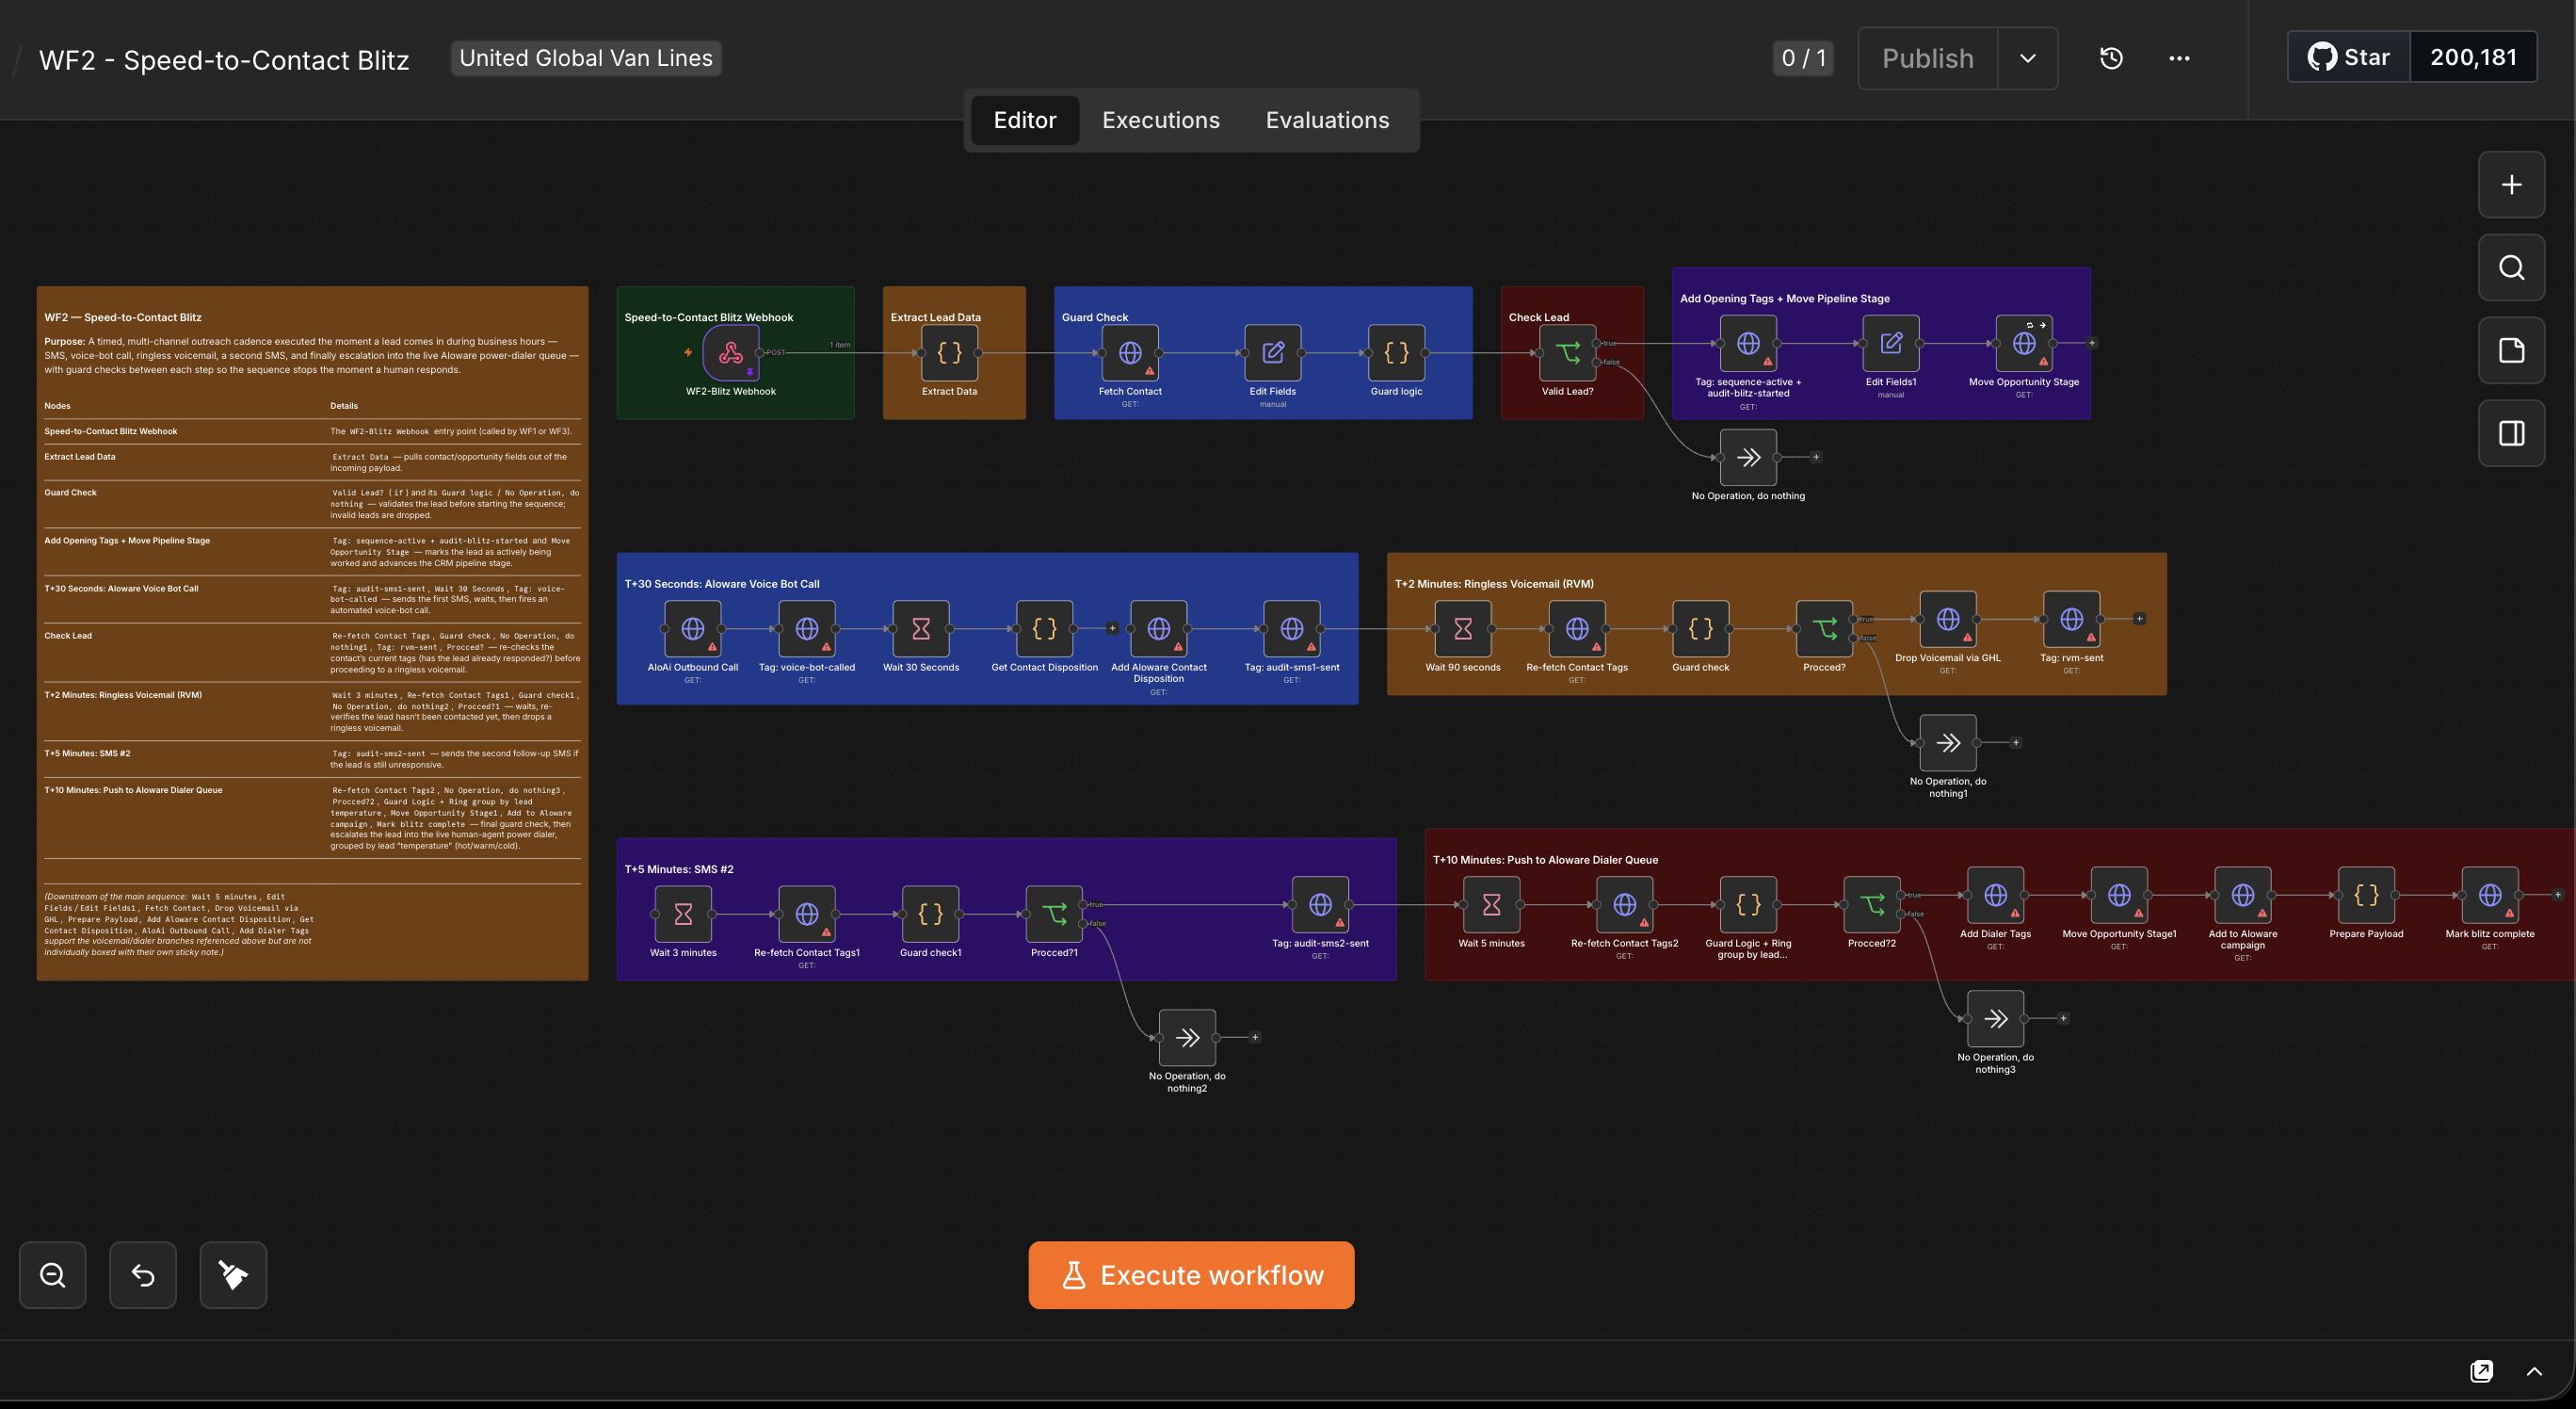Select the WF2-Blitz Webhook trigger node
2576x1409 pixels.
(731, 353)
